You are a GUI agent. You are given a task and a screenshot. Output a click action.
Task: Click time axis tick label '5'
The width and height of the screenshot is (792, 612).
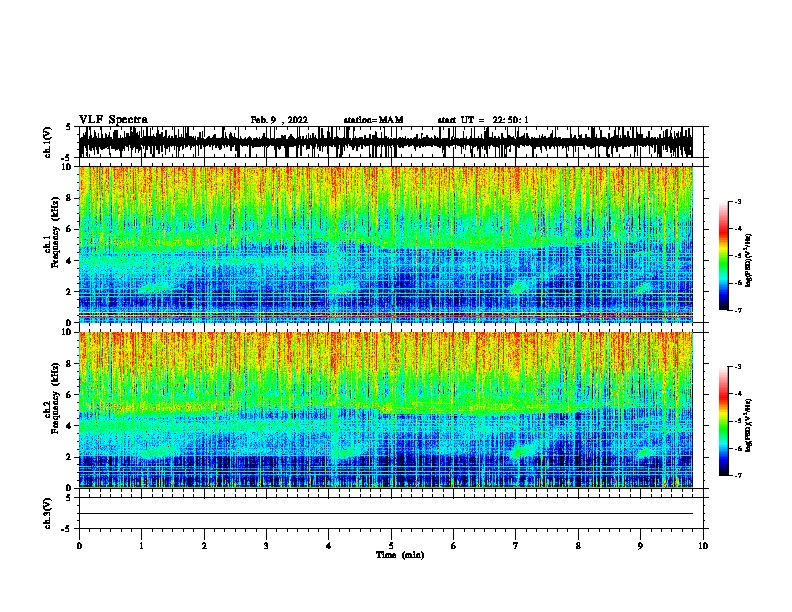click(391, 546)
